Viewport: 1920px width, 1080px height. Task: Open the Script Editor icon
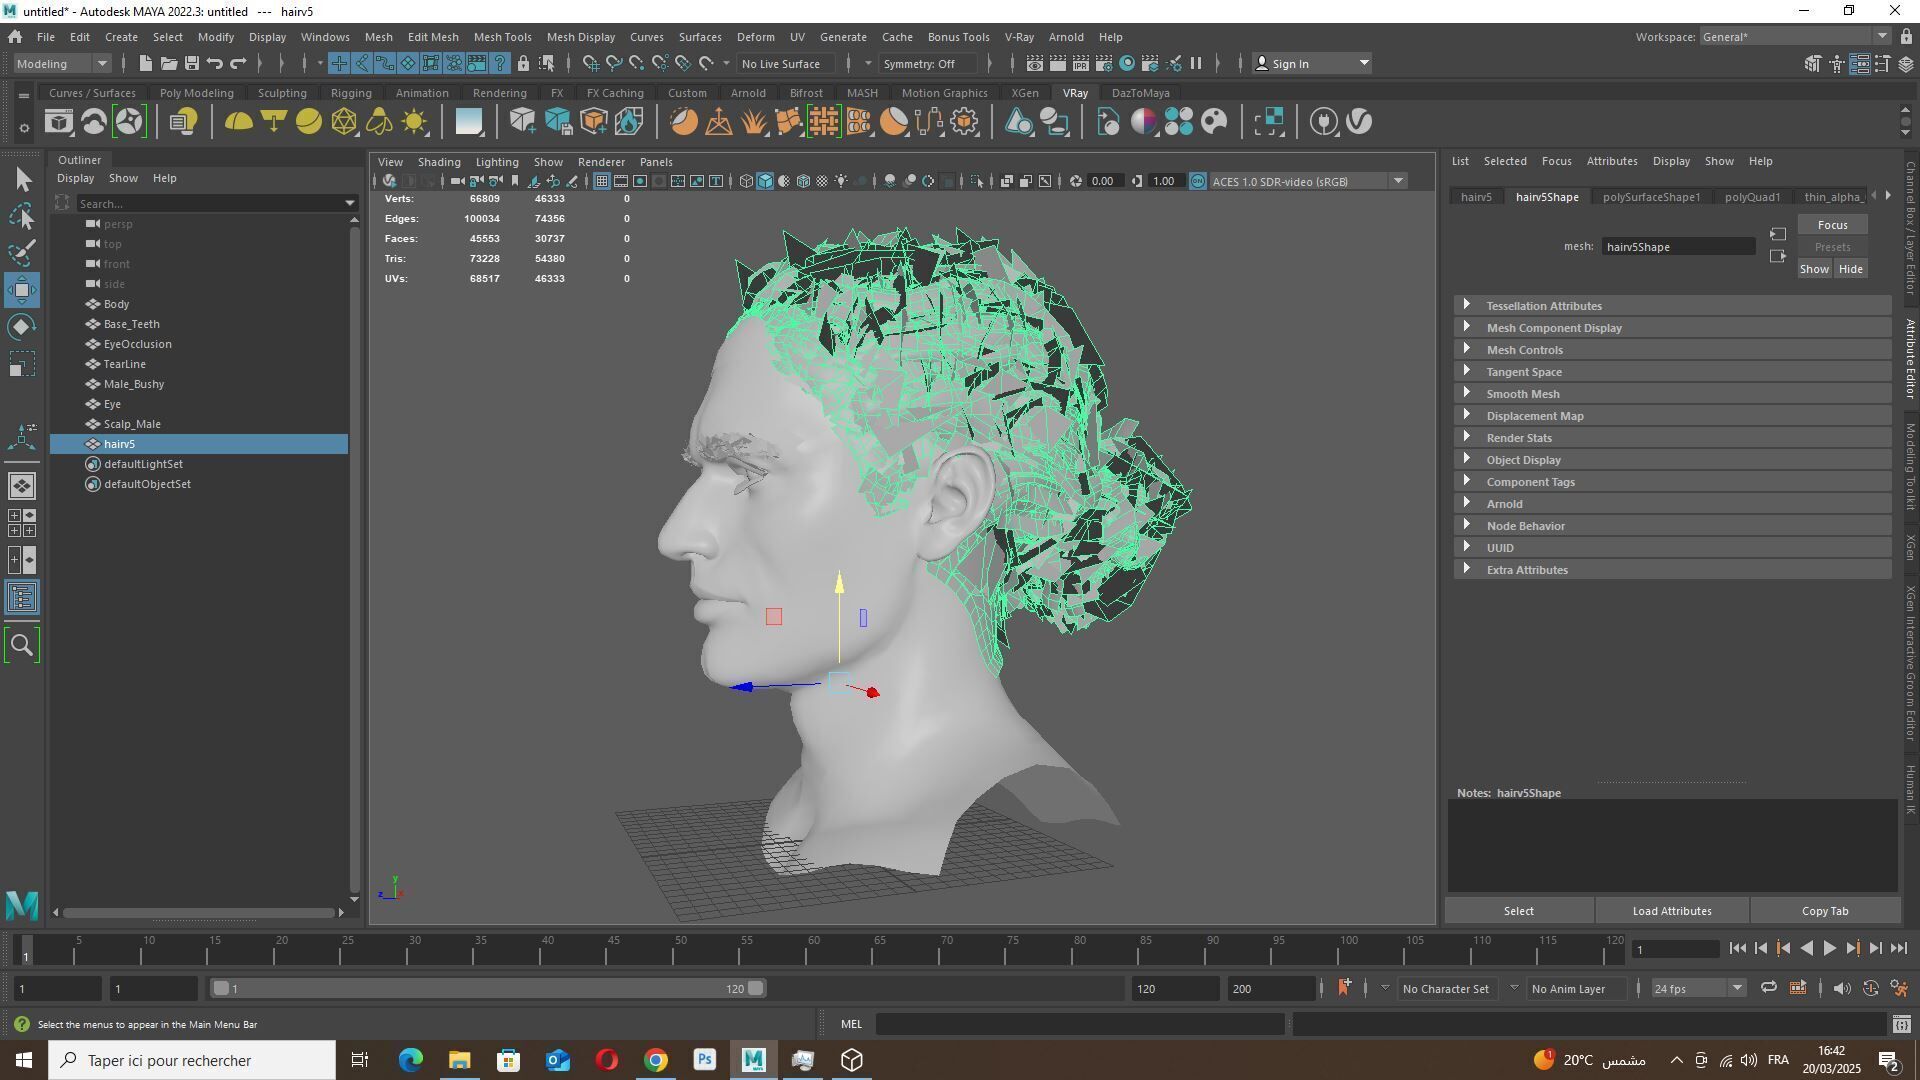pos(1901,1024)
